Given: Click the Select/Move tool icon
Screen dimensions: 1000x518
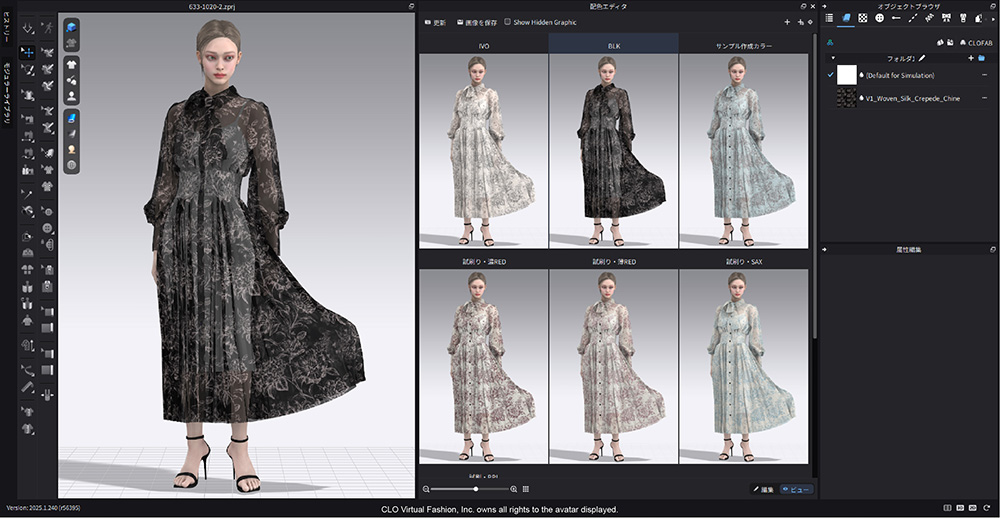Looking at the screenshot, I should [x=27, y=51].
